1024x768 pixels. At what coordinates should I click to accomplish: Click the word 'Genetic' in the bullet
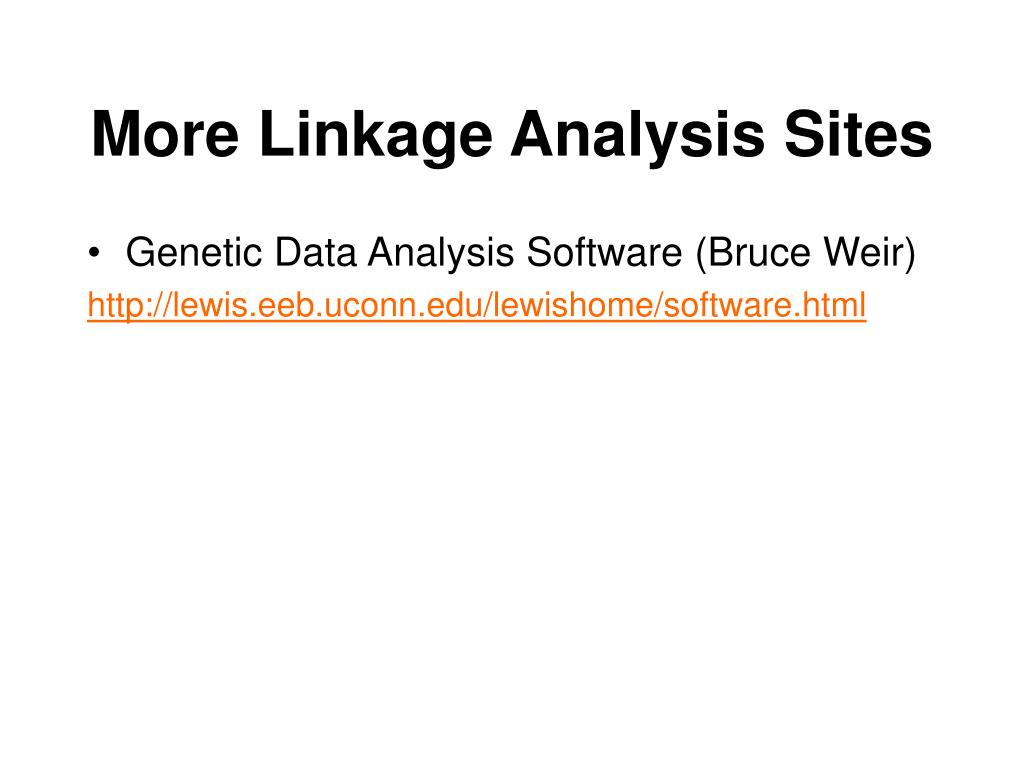pyautogui.click(x=194, y=253)
